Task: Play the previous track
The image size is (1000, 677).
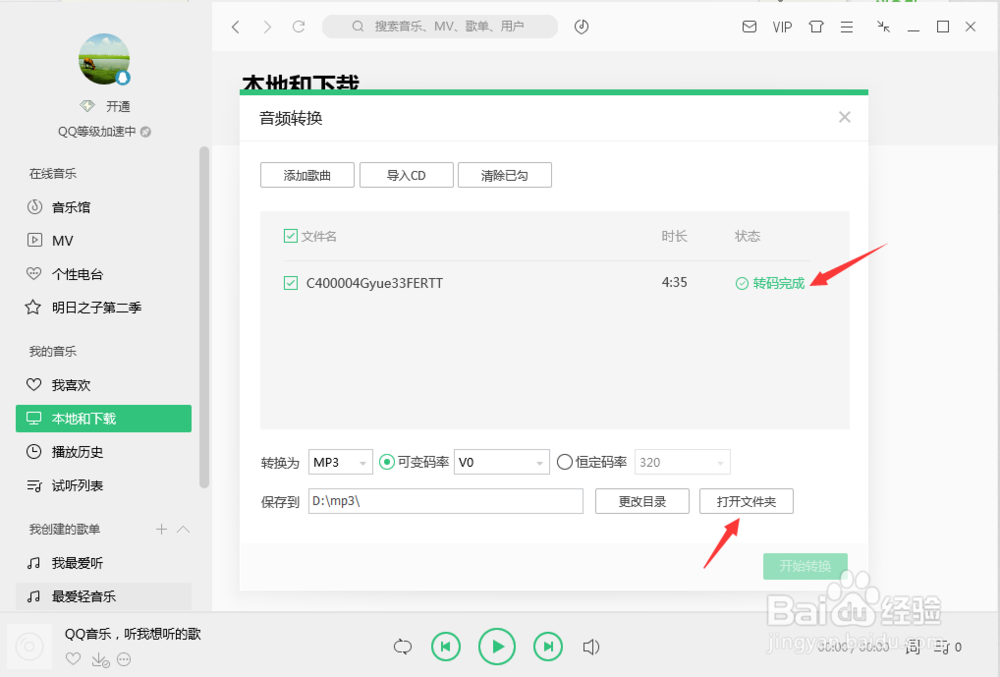Action: click(446, 647)
